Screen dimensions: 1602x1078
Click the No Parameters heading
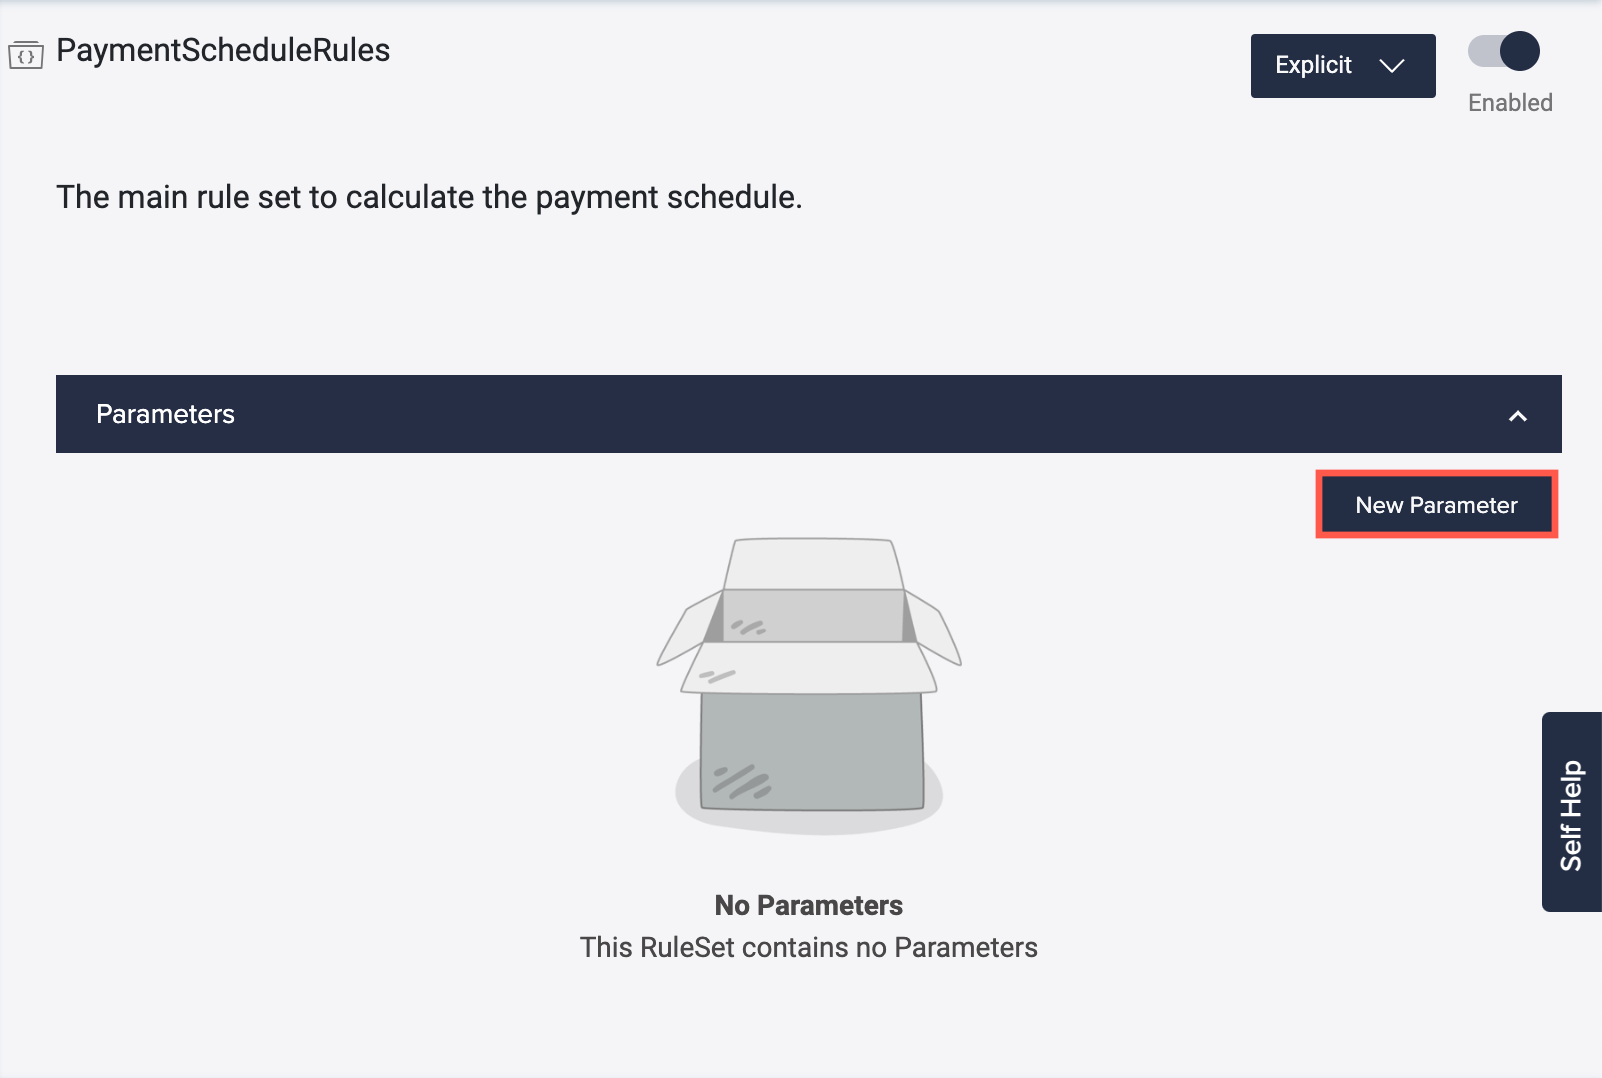pyautogui.click(x=808, y=905)
